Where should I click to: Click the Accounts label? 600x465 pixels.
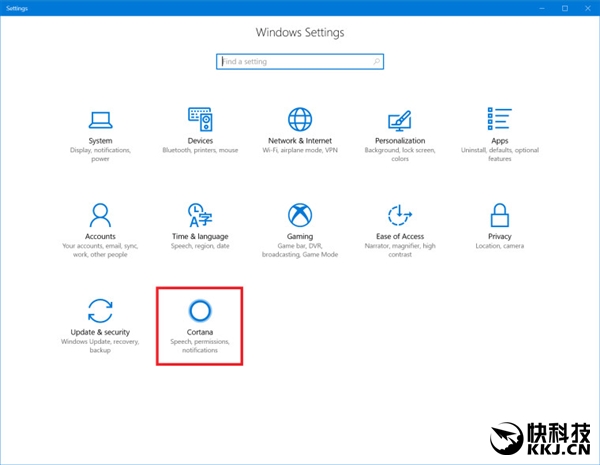(100, 237)
